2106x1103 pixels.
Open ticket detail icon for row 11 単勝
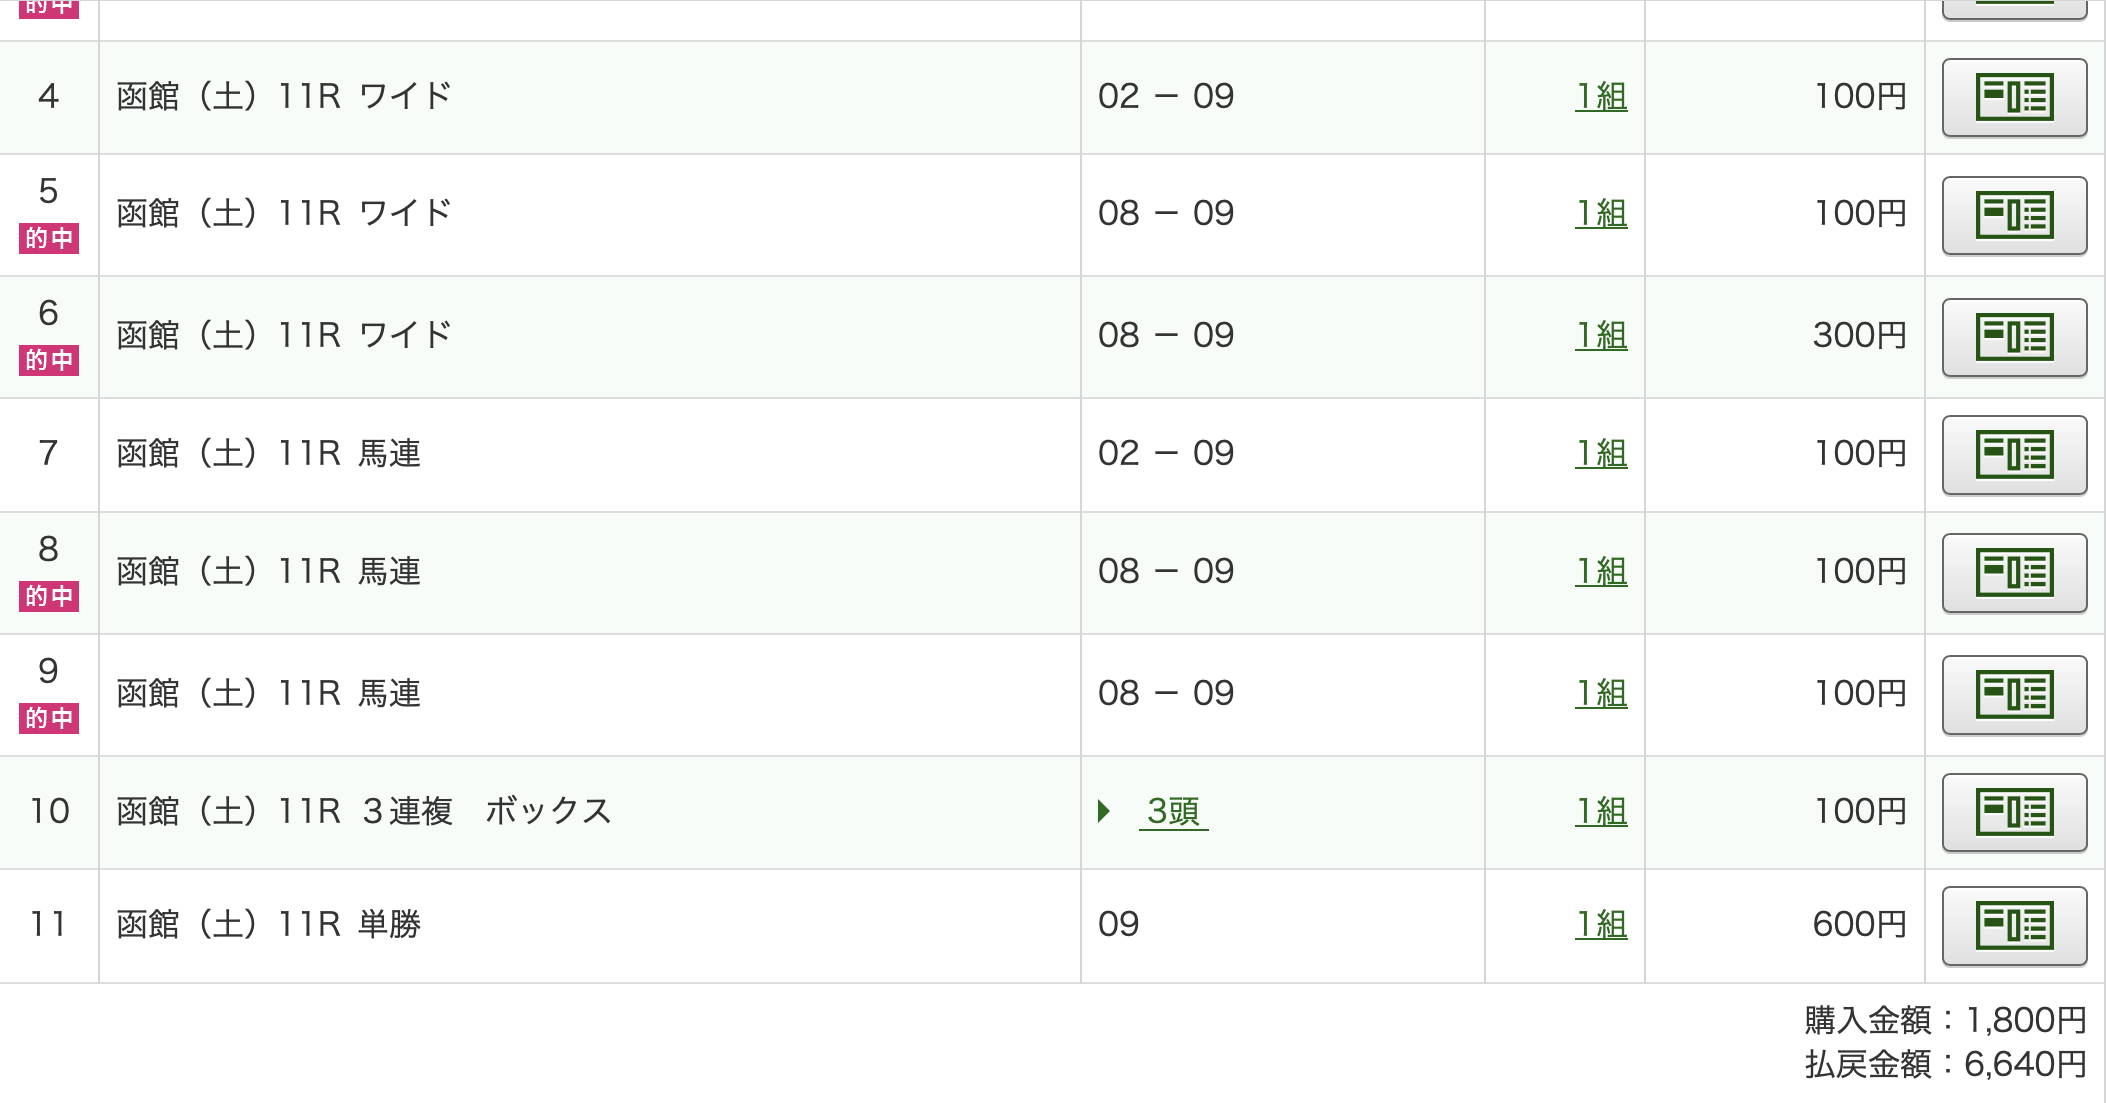[x=2014, y=926]
